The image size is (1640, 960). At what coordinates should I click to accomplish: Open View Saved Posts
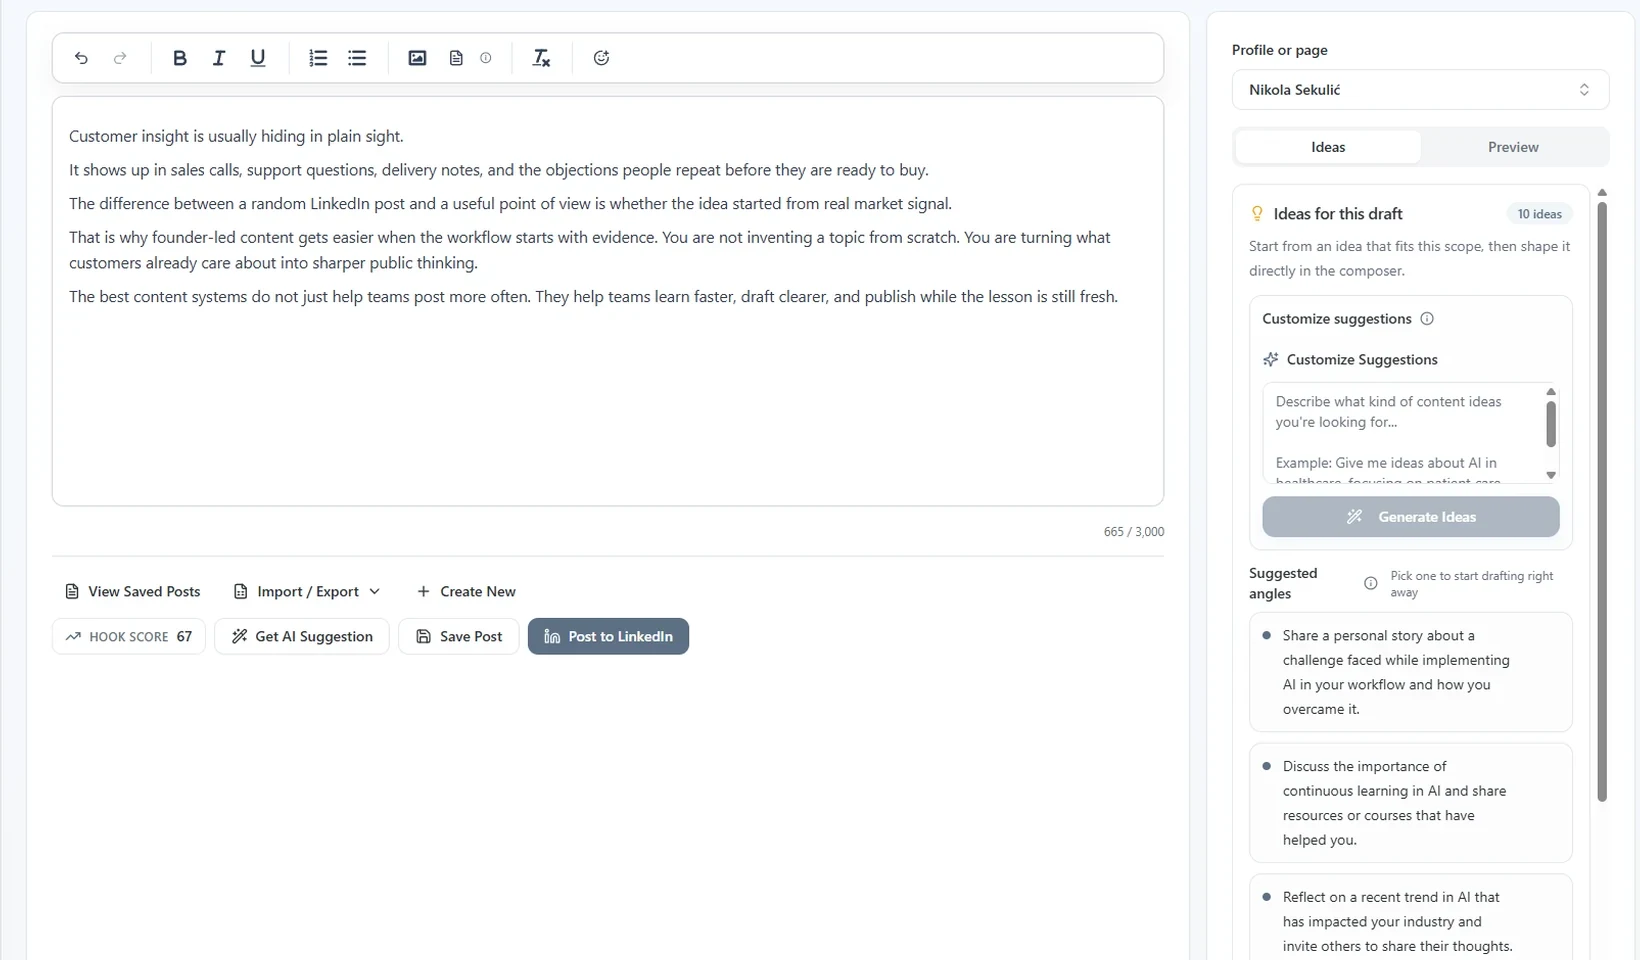coord(132,591)
